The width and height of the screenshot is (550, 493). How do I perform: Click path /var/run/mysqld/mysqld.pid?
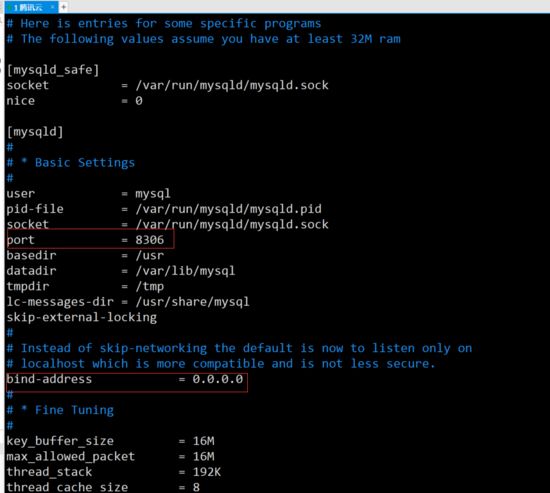228,209
